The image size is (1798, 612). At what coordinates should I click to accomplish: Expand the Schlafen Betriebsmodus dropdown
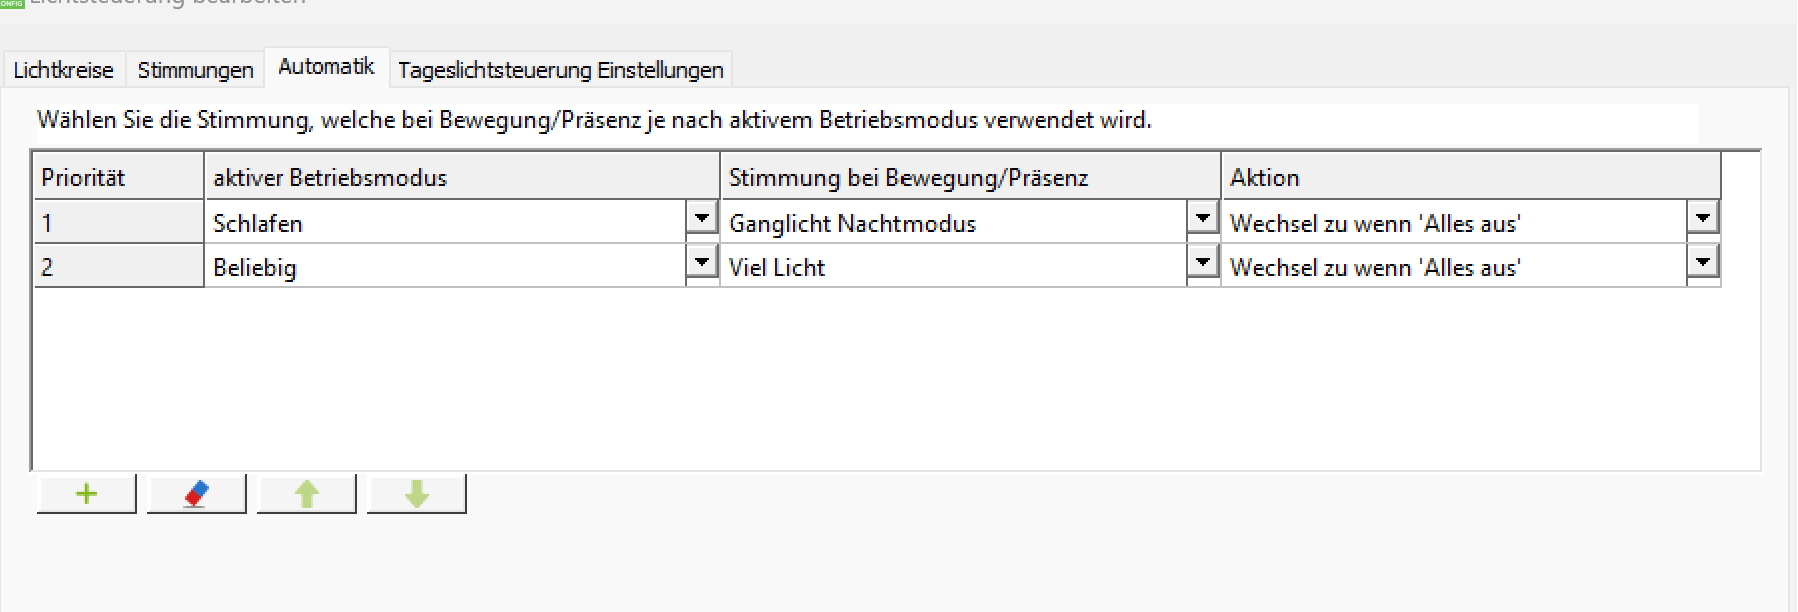pos(702,218)
